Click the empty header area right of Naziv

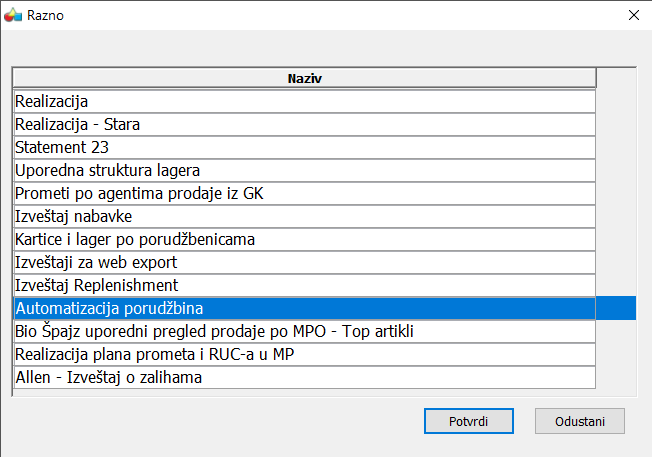coord(615,78)
